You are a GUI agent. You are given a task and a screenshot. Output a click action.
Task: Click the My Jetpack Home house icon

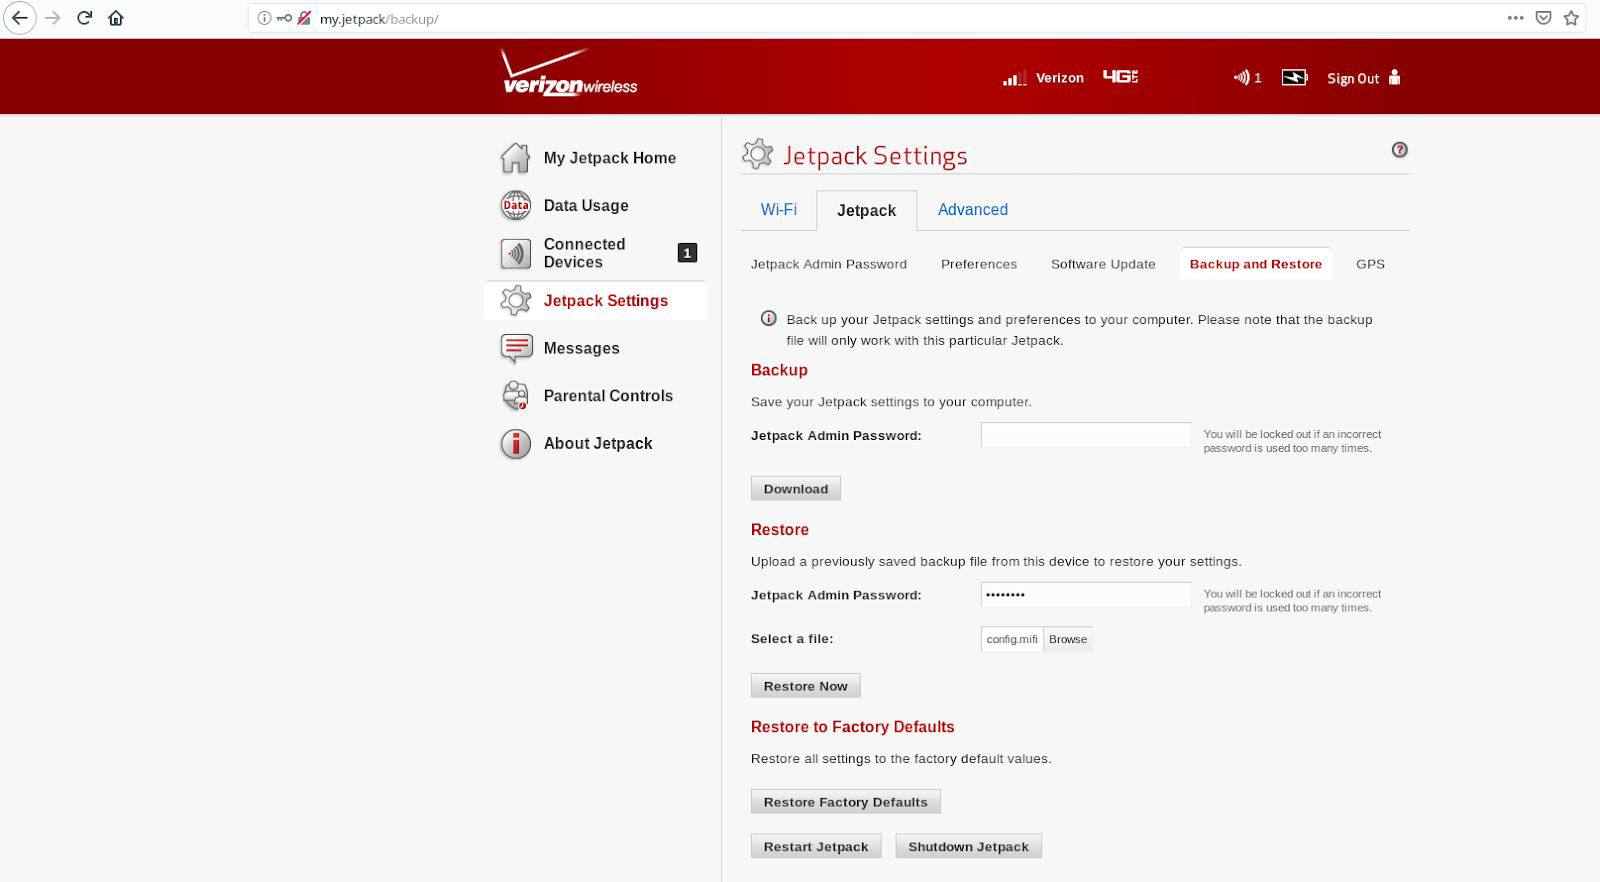(515, 158)
